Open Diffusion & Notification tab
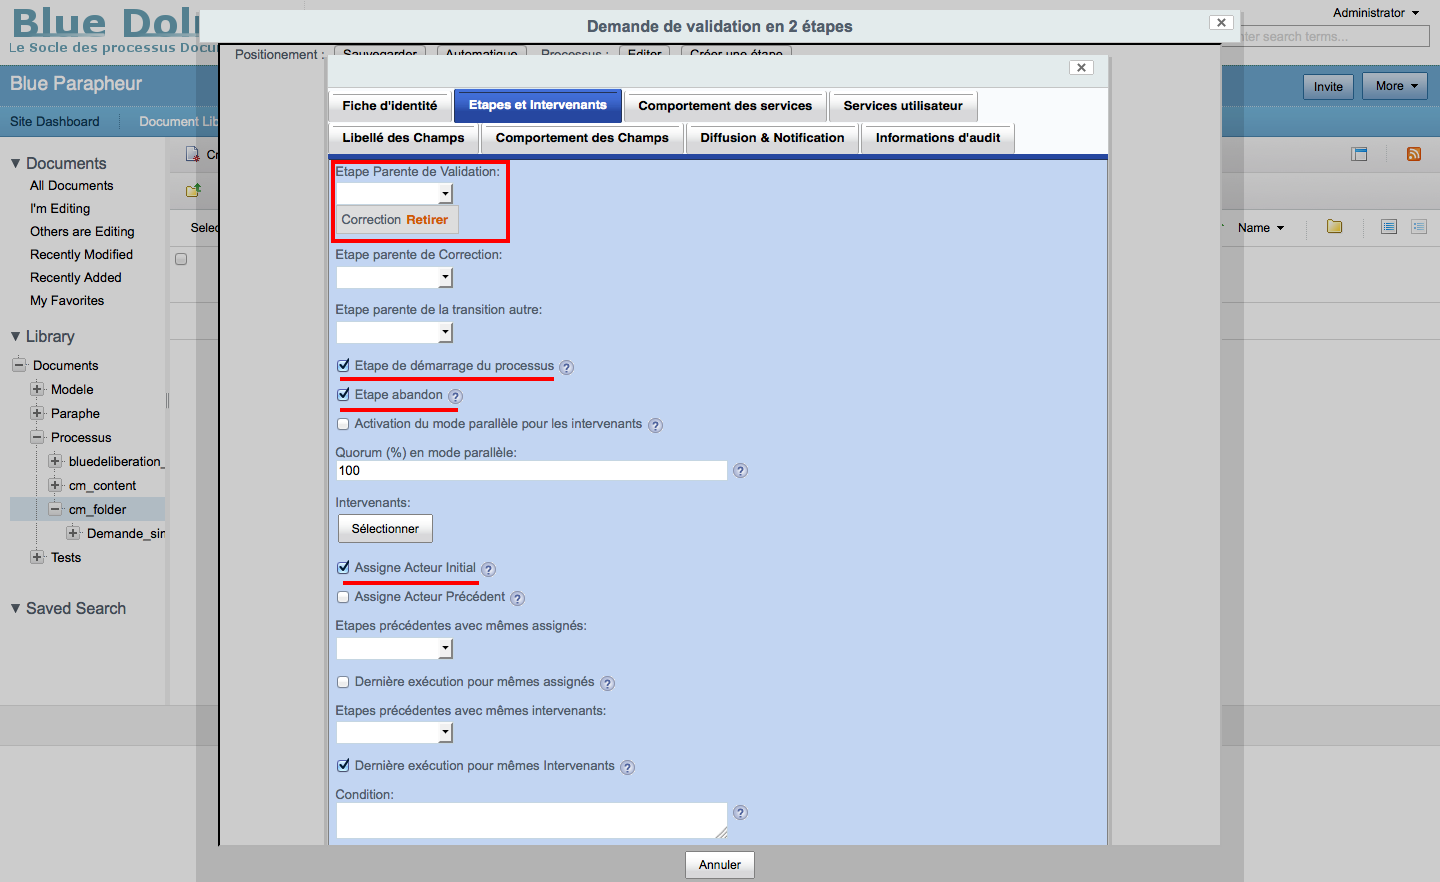This screenshot has height=882, width=1440. [772, 138]
